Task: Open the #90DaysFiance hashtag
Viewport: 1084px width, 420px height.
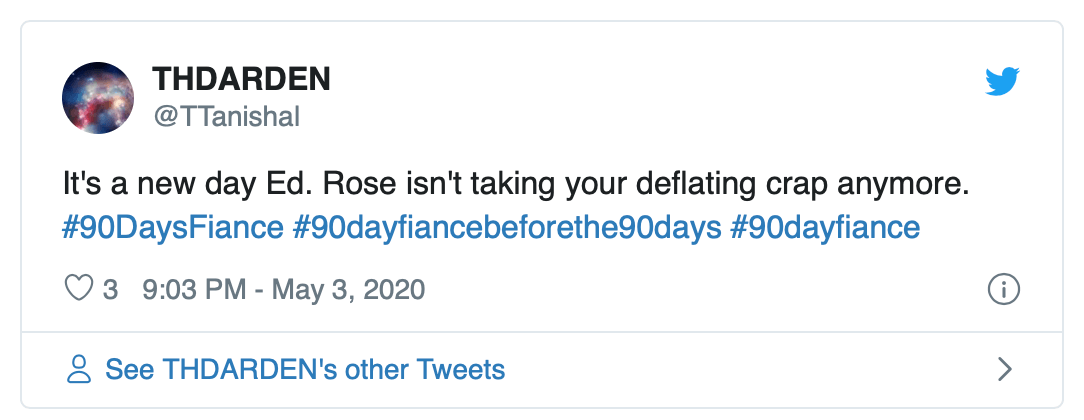Action: [171, 227]
